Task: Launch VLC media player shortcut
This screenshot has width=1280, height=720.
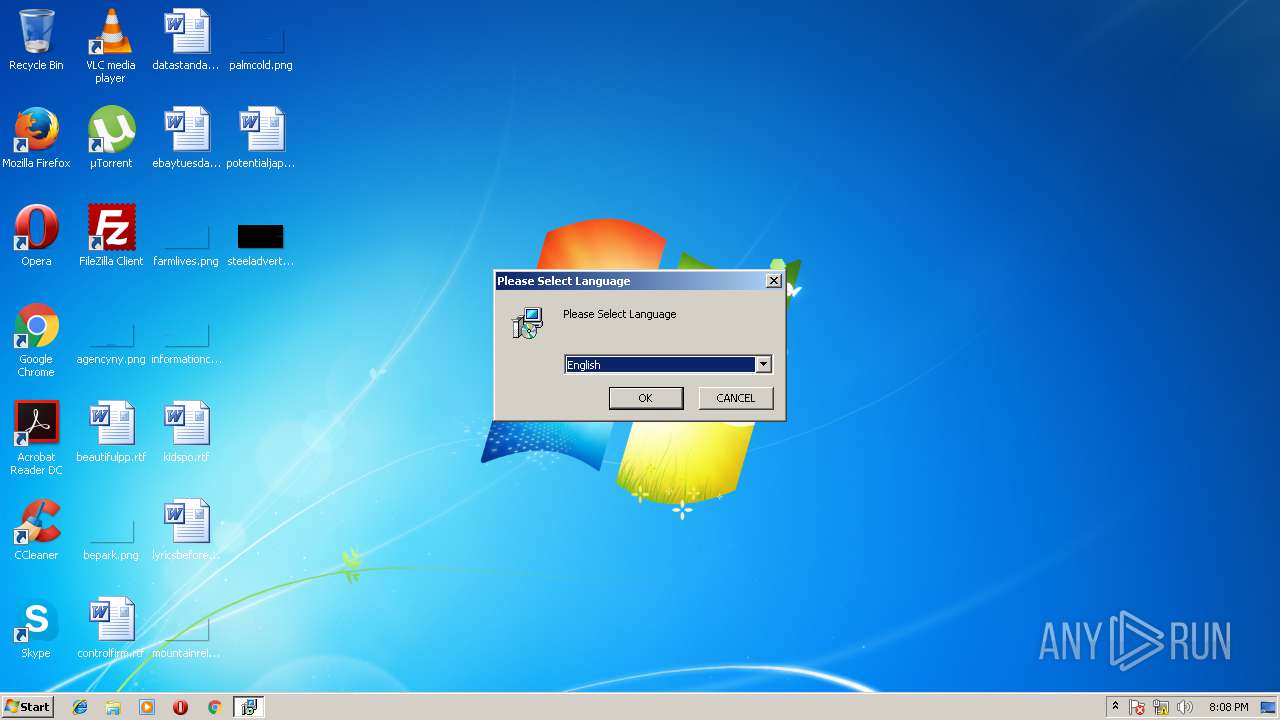Action: click(x=110, y=46)
